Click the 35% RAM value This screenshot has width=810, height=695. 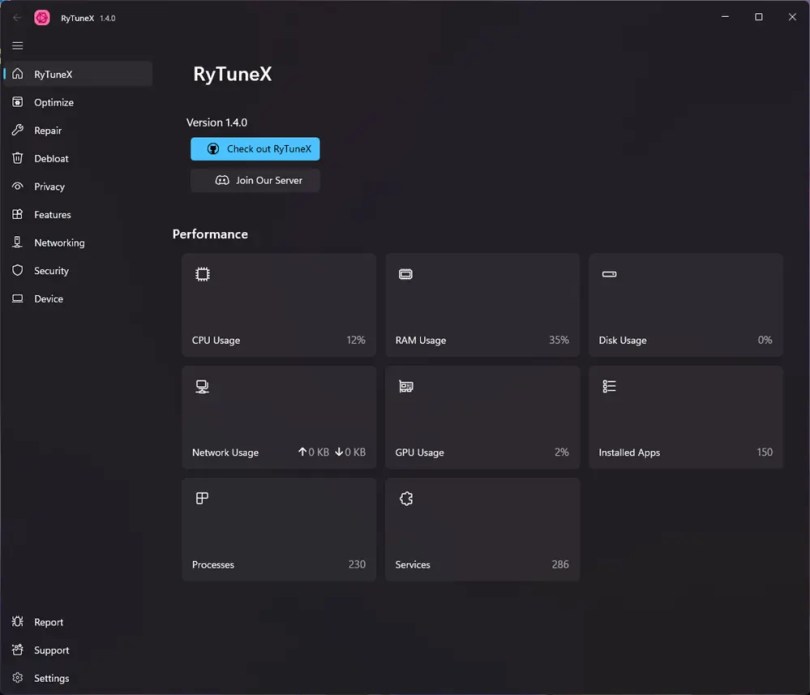(x=558, y=339)
